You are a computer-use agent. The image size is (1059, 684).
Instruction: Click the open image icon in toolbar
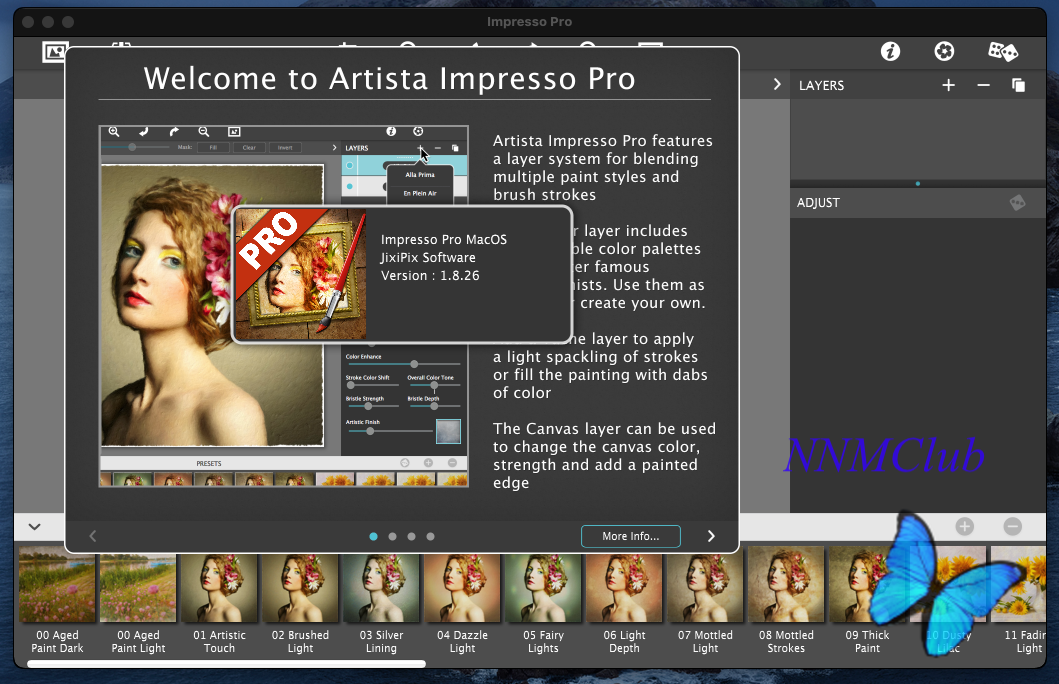click(54, 52)
